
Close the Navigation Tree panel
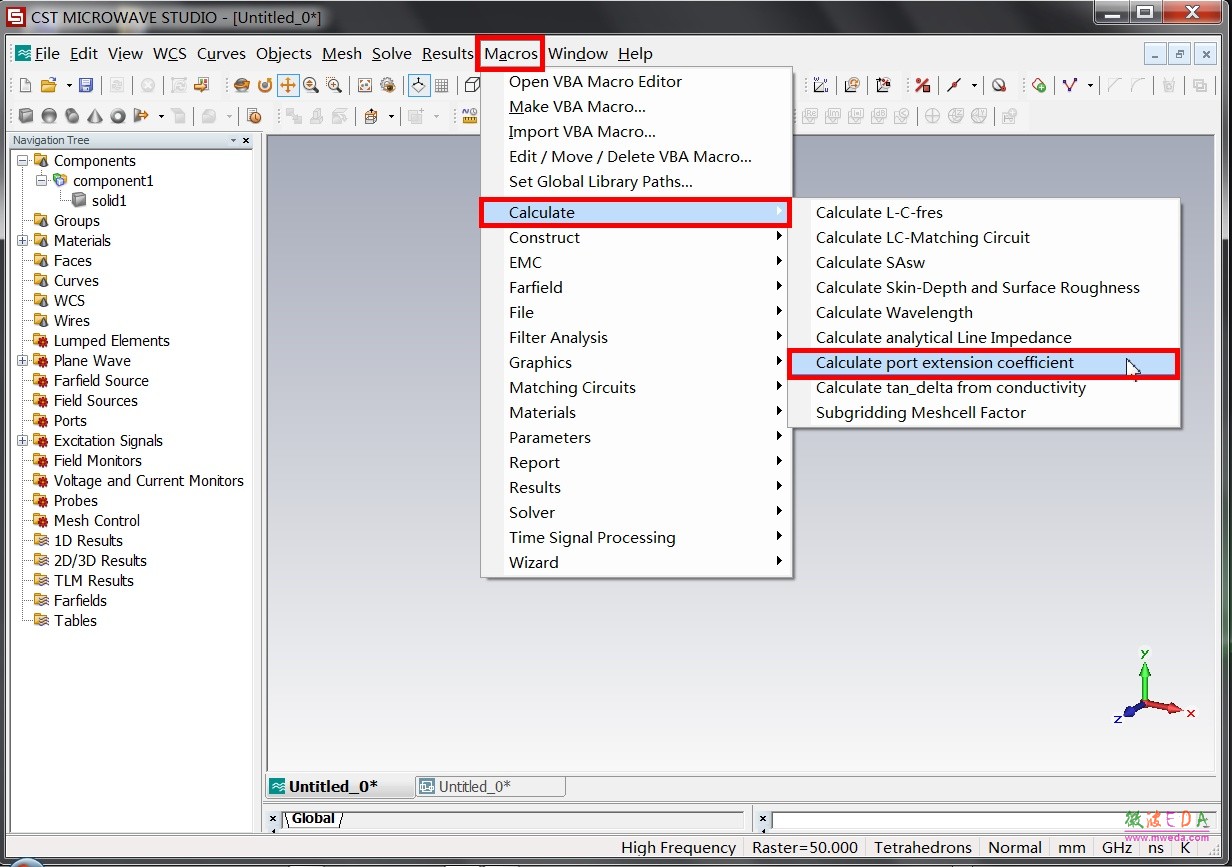(x=246, y=141)
